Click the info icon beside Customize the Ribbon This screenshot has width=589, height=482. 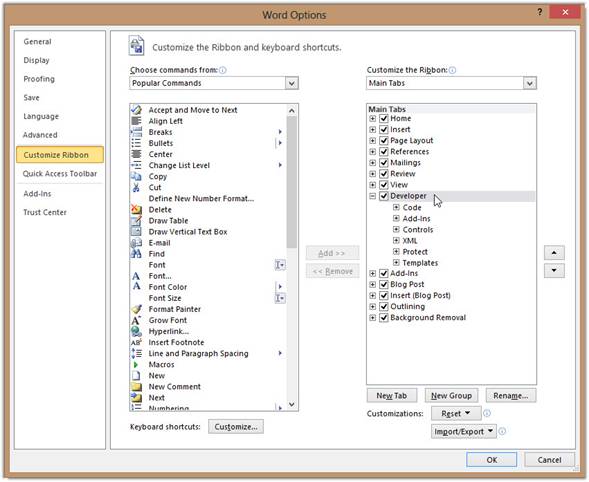[x=452, y=70]
